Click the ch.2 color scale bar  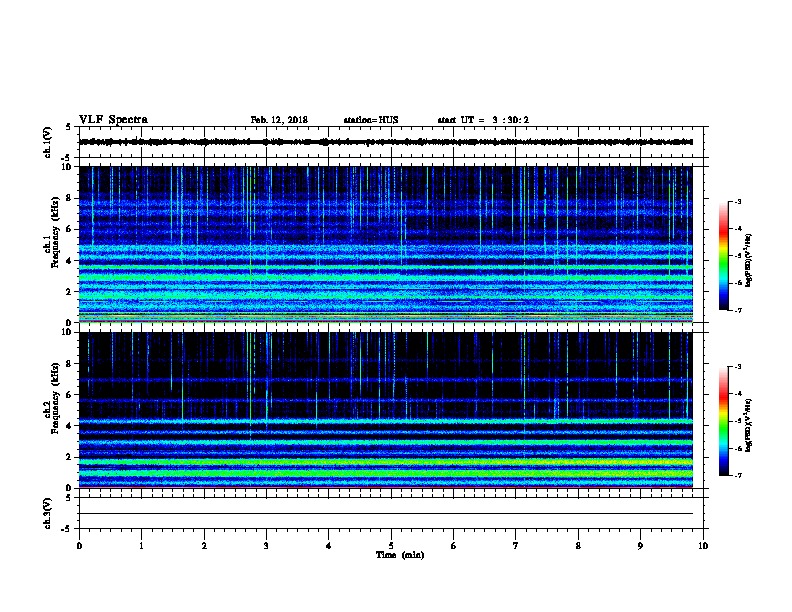(724, 421)
